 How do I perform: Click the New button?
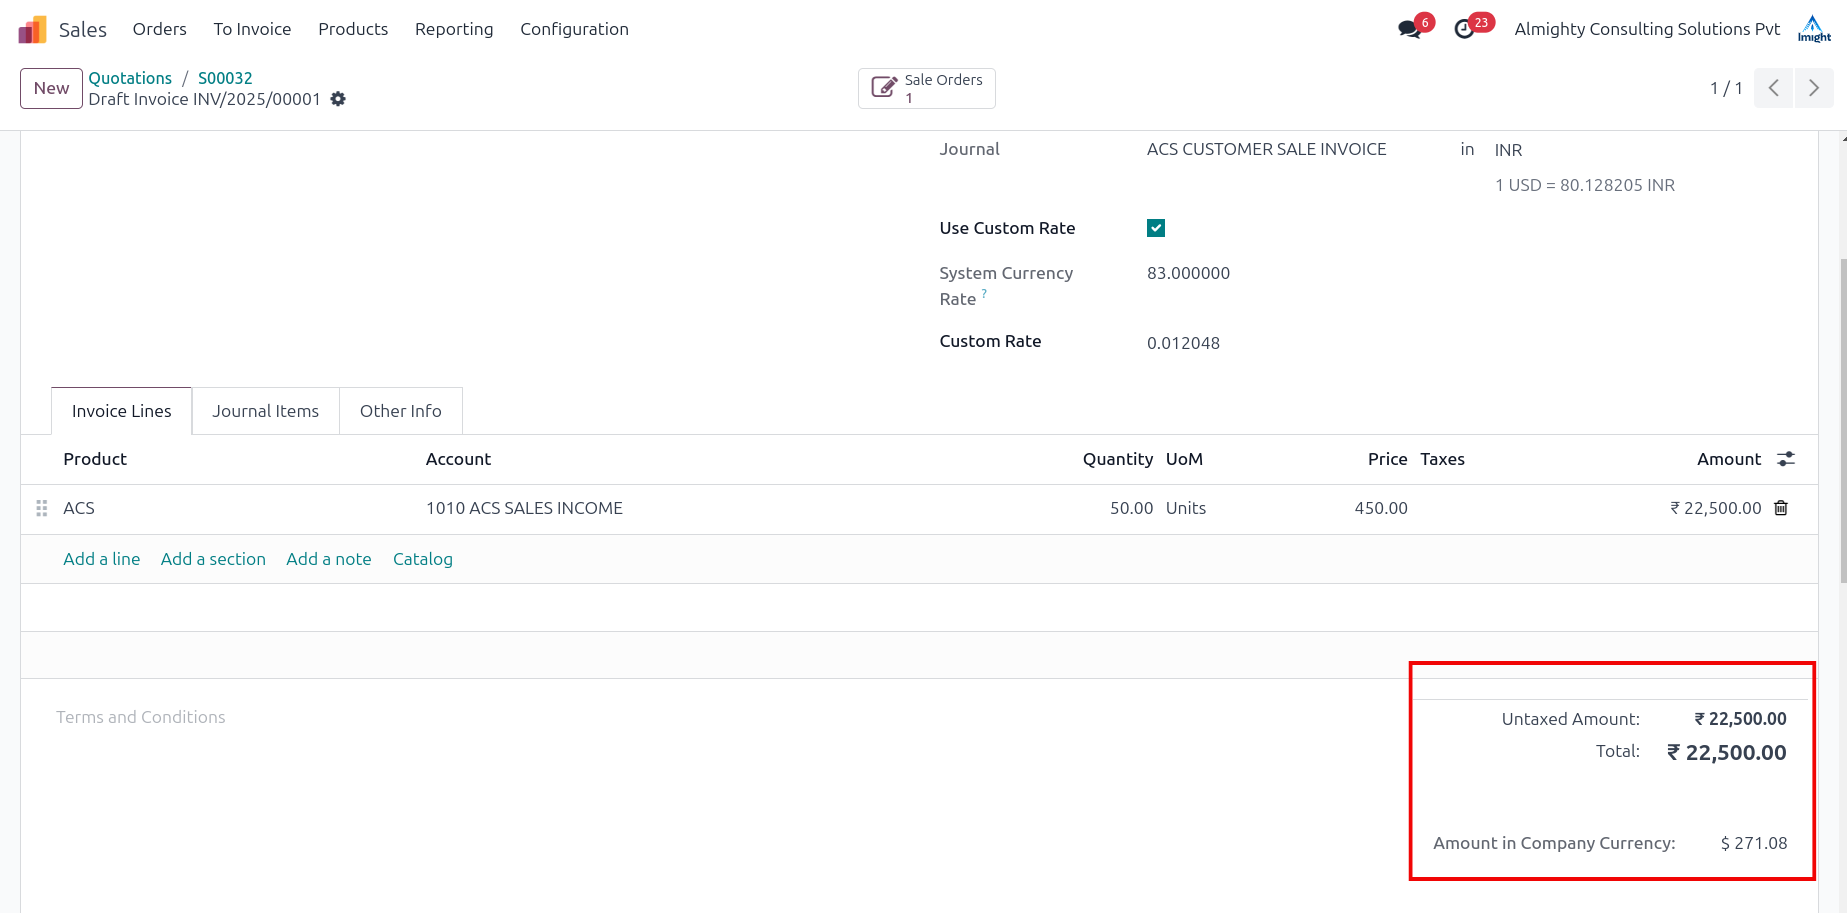51,88
